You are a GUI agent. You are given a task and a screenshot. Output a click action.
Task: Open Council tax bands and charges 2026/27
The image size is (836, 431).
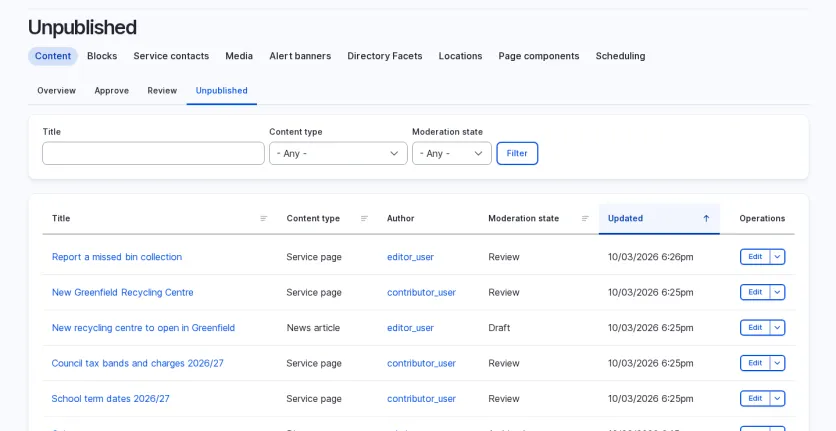click(x=138, y=363)
